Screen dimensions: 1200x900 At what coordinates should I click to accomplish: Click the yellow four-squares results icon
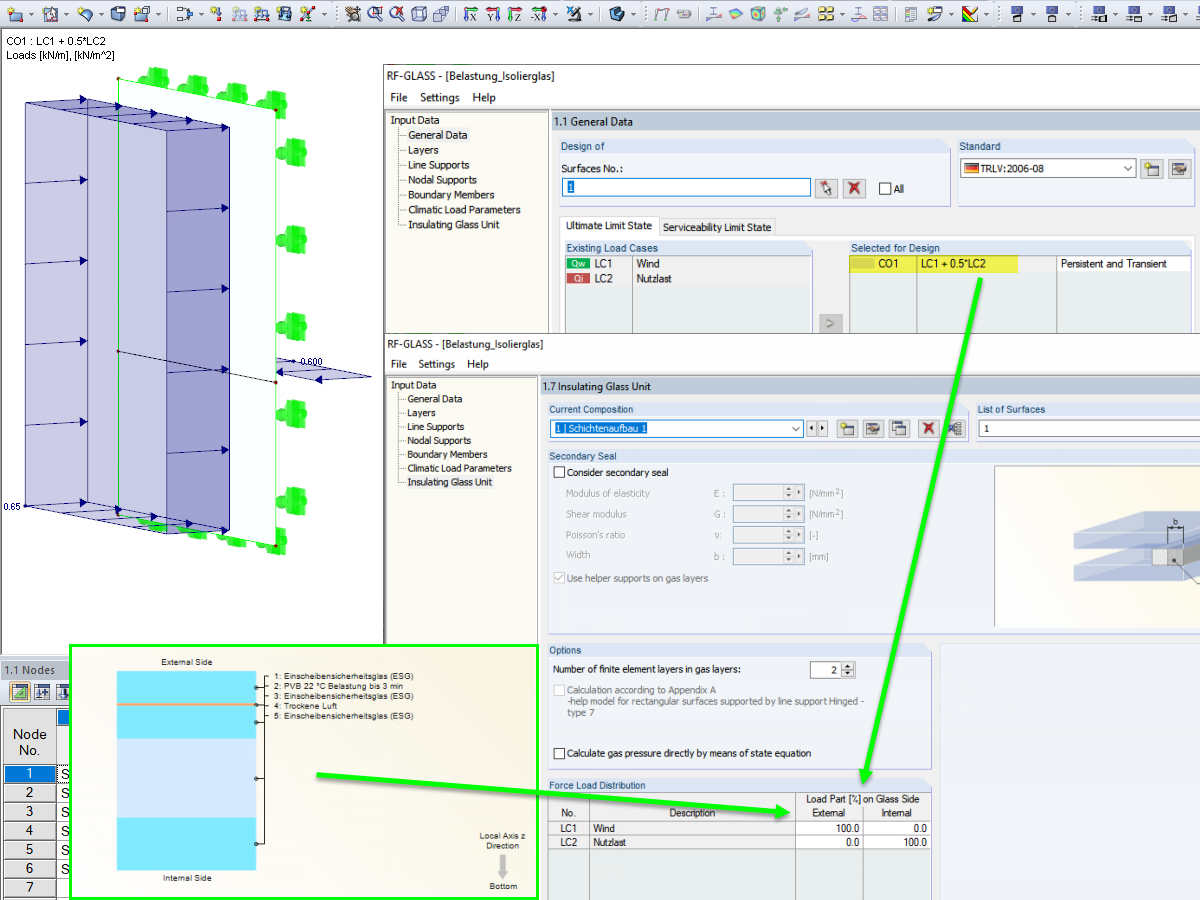tap(826, 14)
